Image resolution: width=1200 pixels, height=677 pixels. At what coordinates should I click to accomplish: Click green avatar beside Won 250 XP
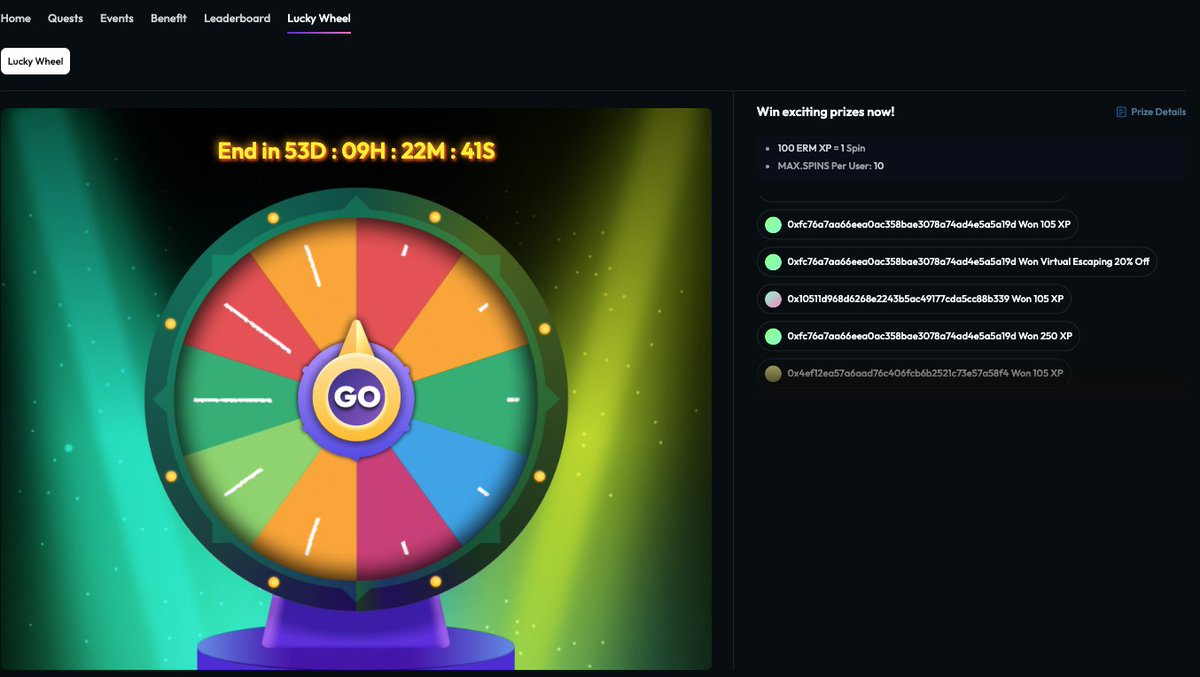pos(773,336)
